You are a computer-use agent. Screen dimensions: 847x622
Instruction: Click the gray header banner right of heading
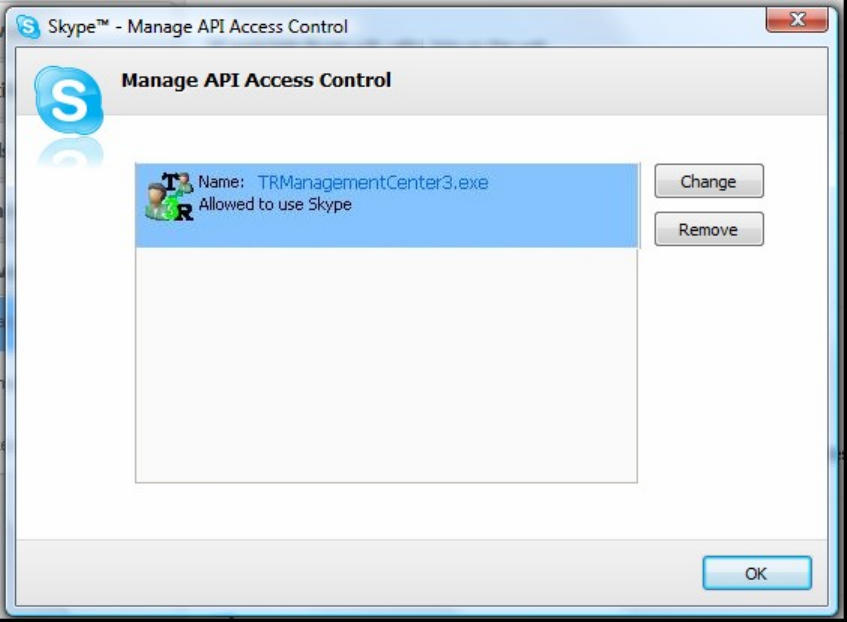pos(608,81)
